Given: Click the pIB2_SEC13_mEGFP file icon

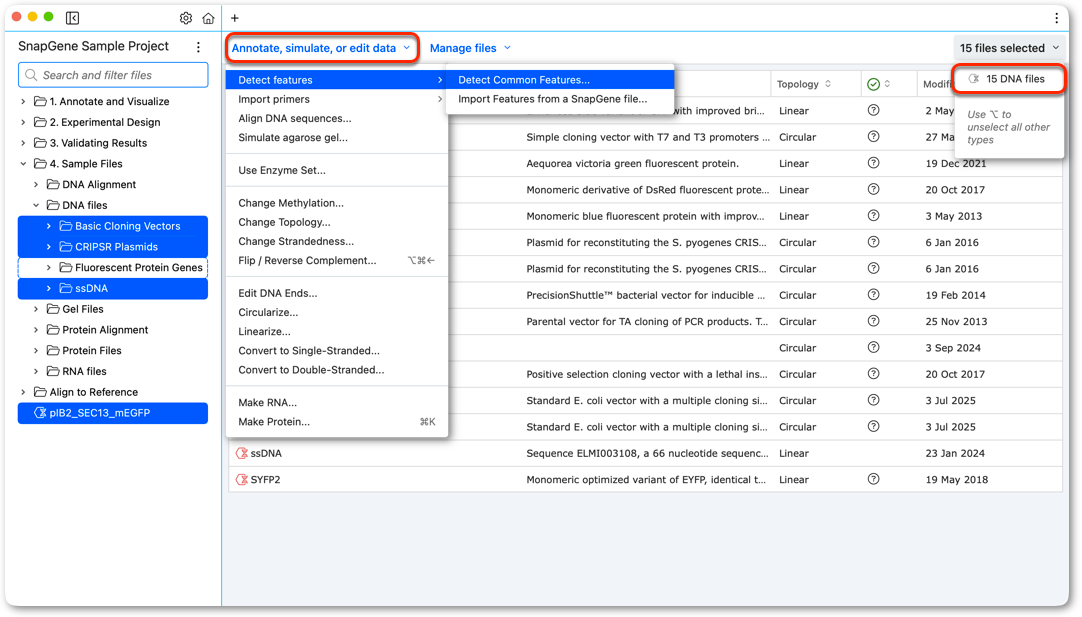Looking at the screenshot, I should (x=40, y=413).
